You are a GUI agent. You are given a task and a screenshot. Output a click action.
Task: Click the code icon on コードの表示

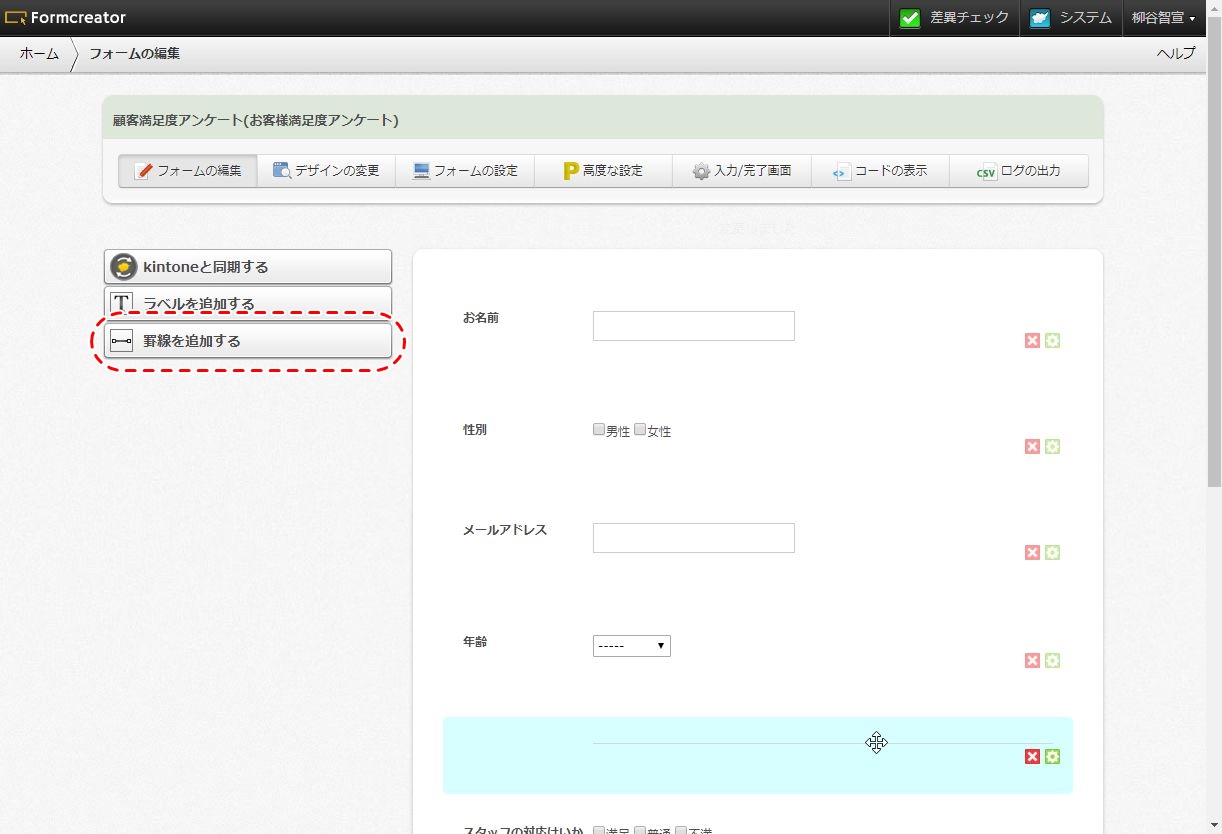point(841,172)
